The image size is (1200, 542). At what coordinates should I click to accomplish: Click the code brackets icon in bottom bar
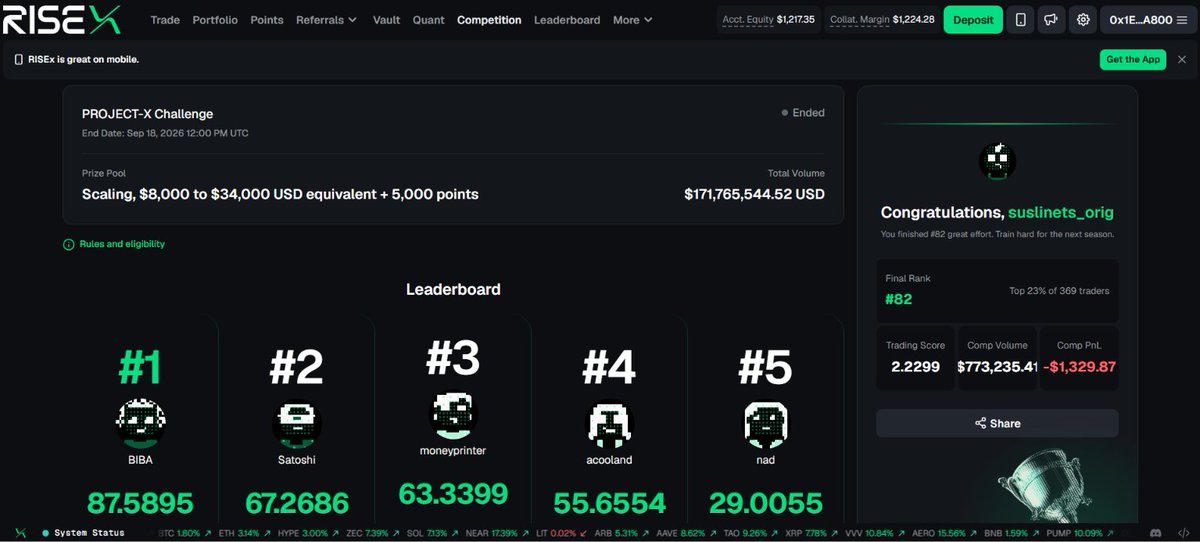click(1183, 533)
